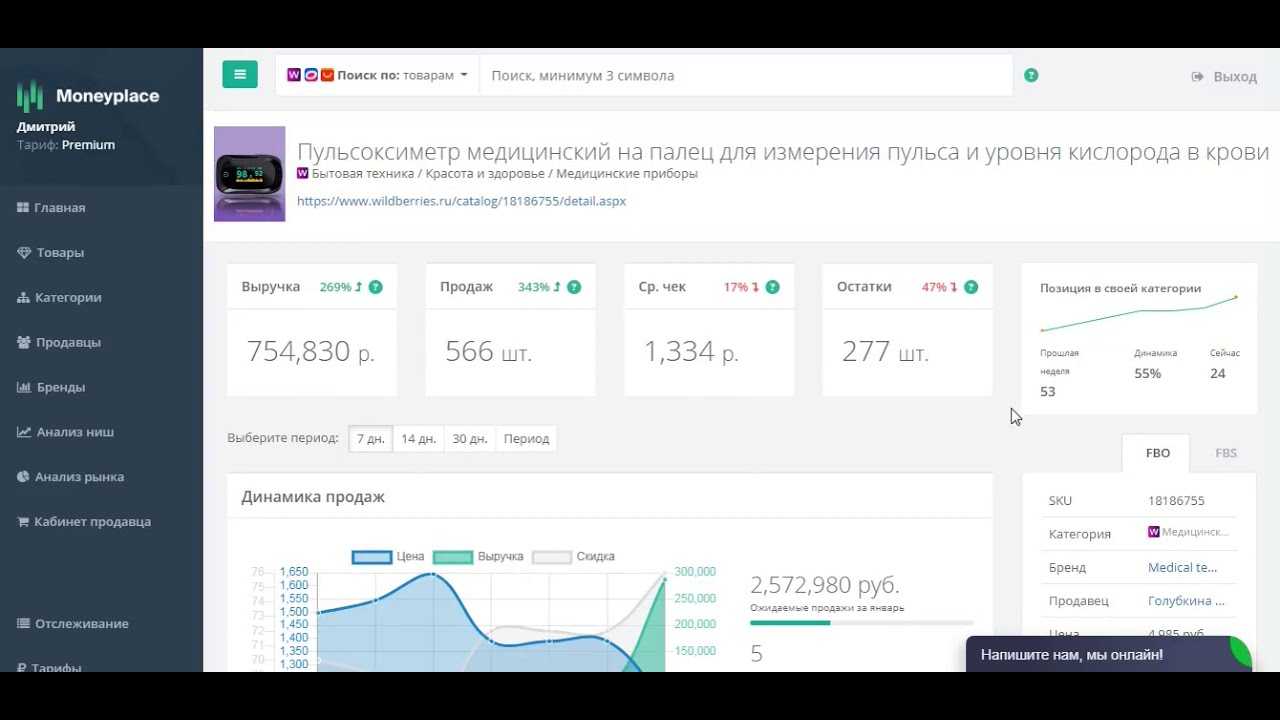Viewport: 1280px width, 720px height.
Task: Click the Главная grid icon in sidebar
Action: 23,208
